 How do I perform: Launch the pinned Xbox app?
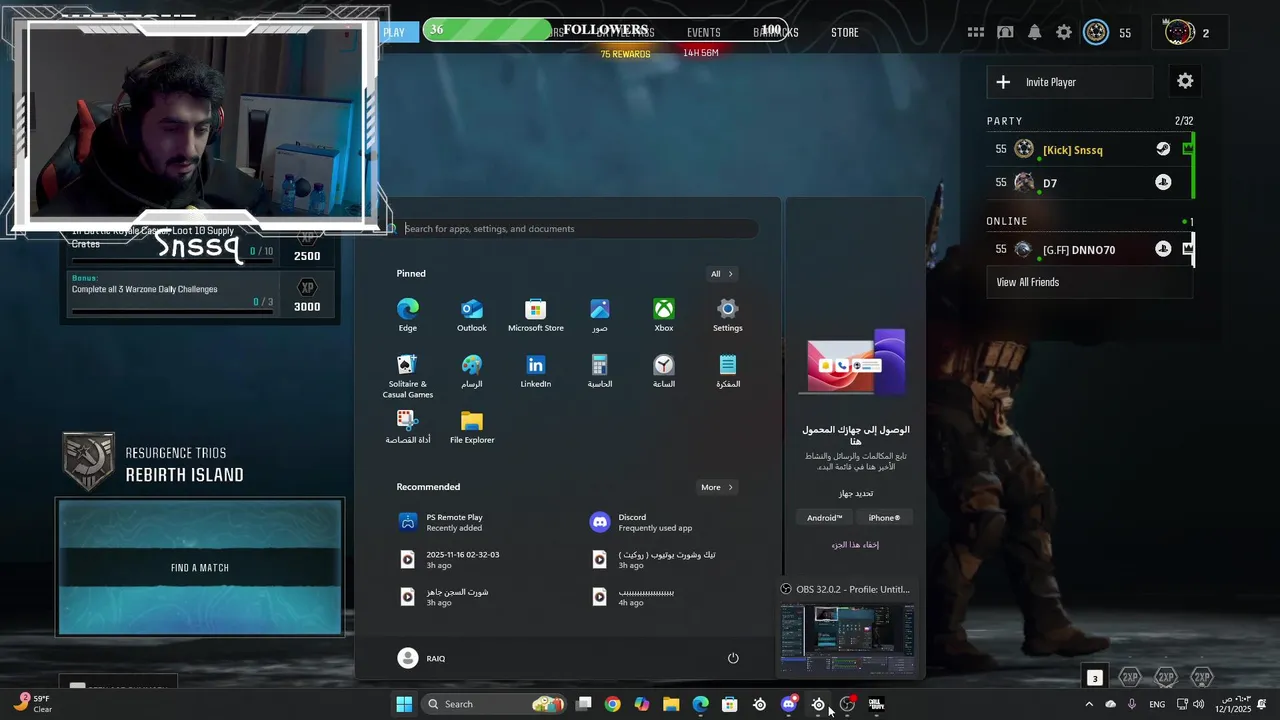click(x=664, y=315)
